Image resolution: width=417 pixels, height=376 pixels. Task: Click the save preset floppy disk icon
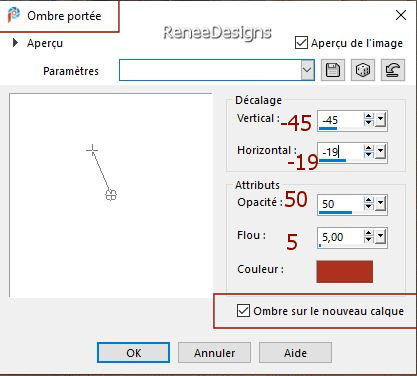click(x=333, y=70)
